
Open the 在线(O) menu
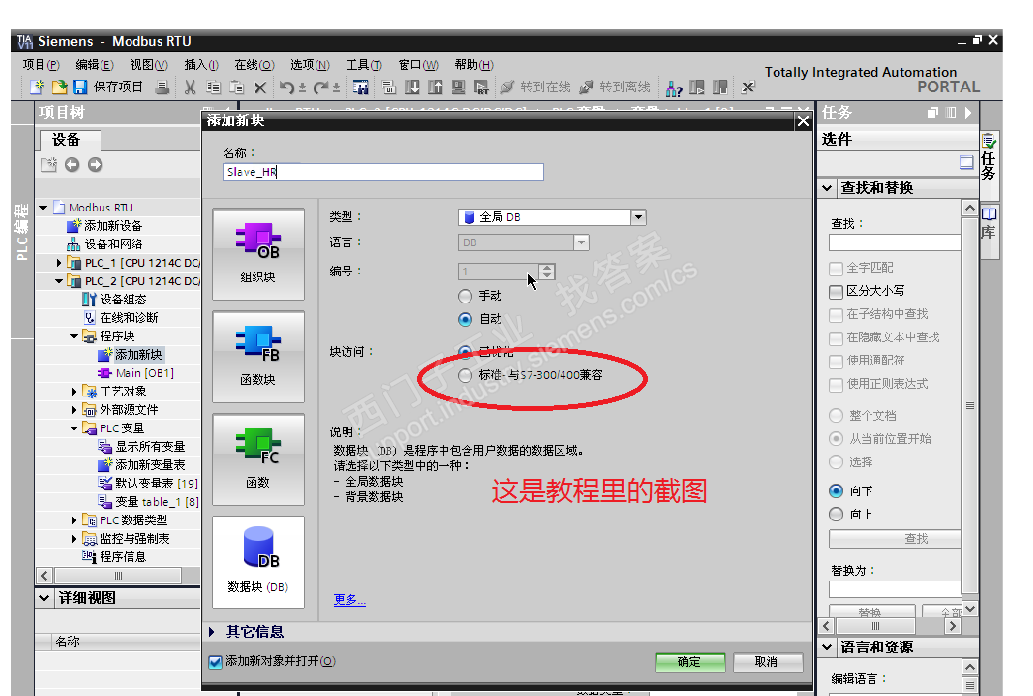click(x=254, y=65)
